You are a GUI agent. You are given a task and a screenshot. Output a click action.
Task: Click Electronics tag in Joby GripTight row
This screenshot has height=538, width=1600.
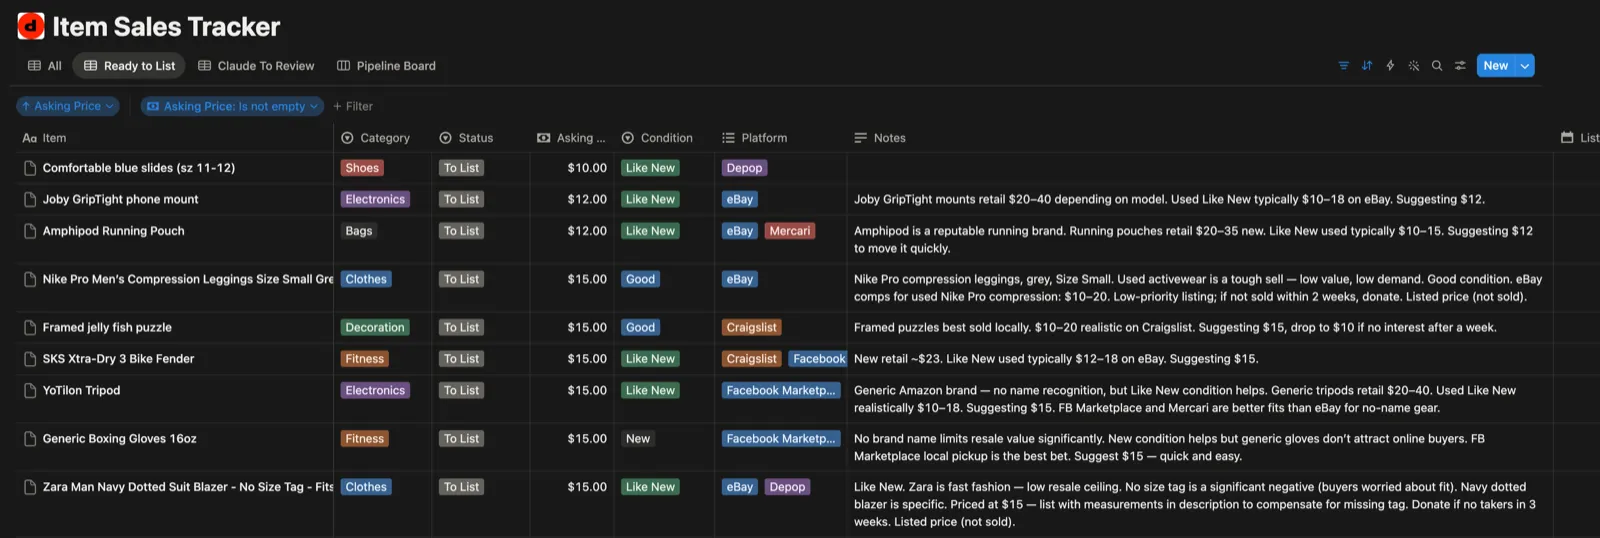(x=375, y=200)
